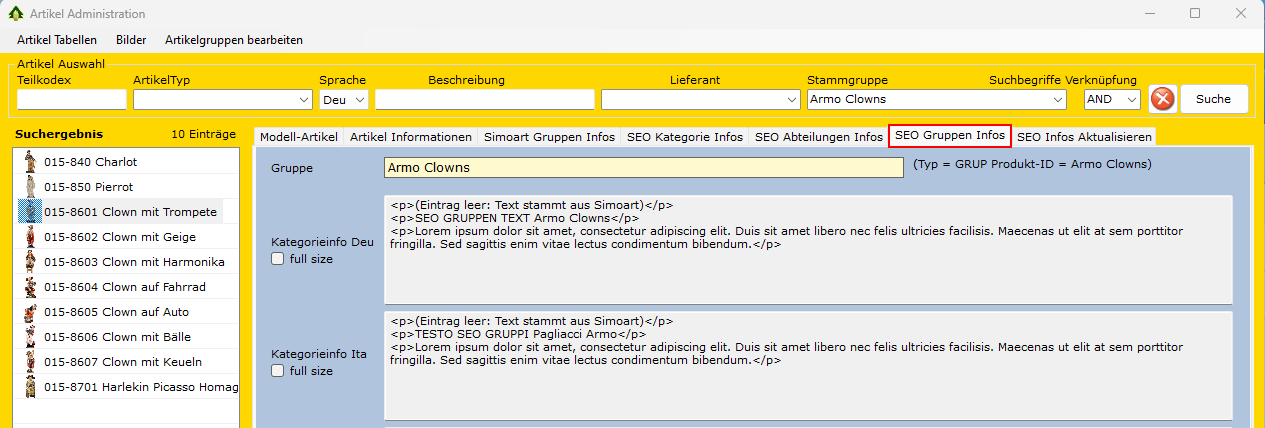Click the Charlot figurine thumbnail icon

point(30,162)
